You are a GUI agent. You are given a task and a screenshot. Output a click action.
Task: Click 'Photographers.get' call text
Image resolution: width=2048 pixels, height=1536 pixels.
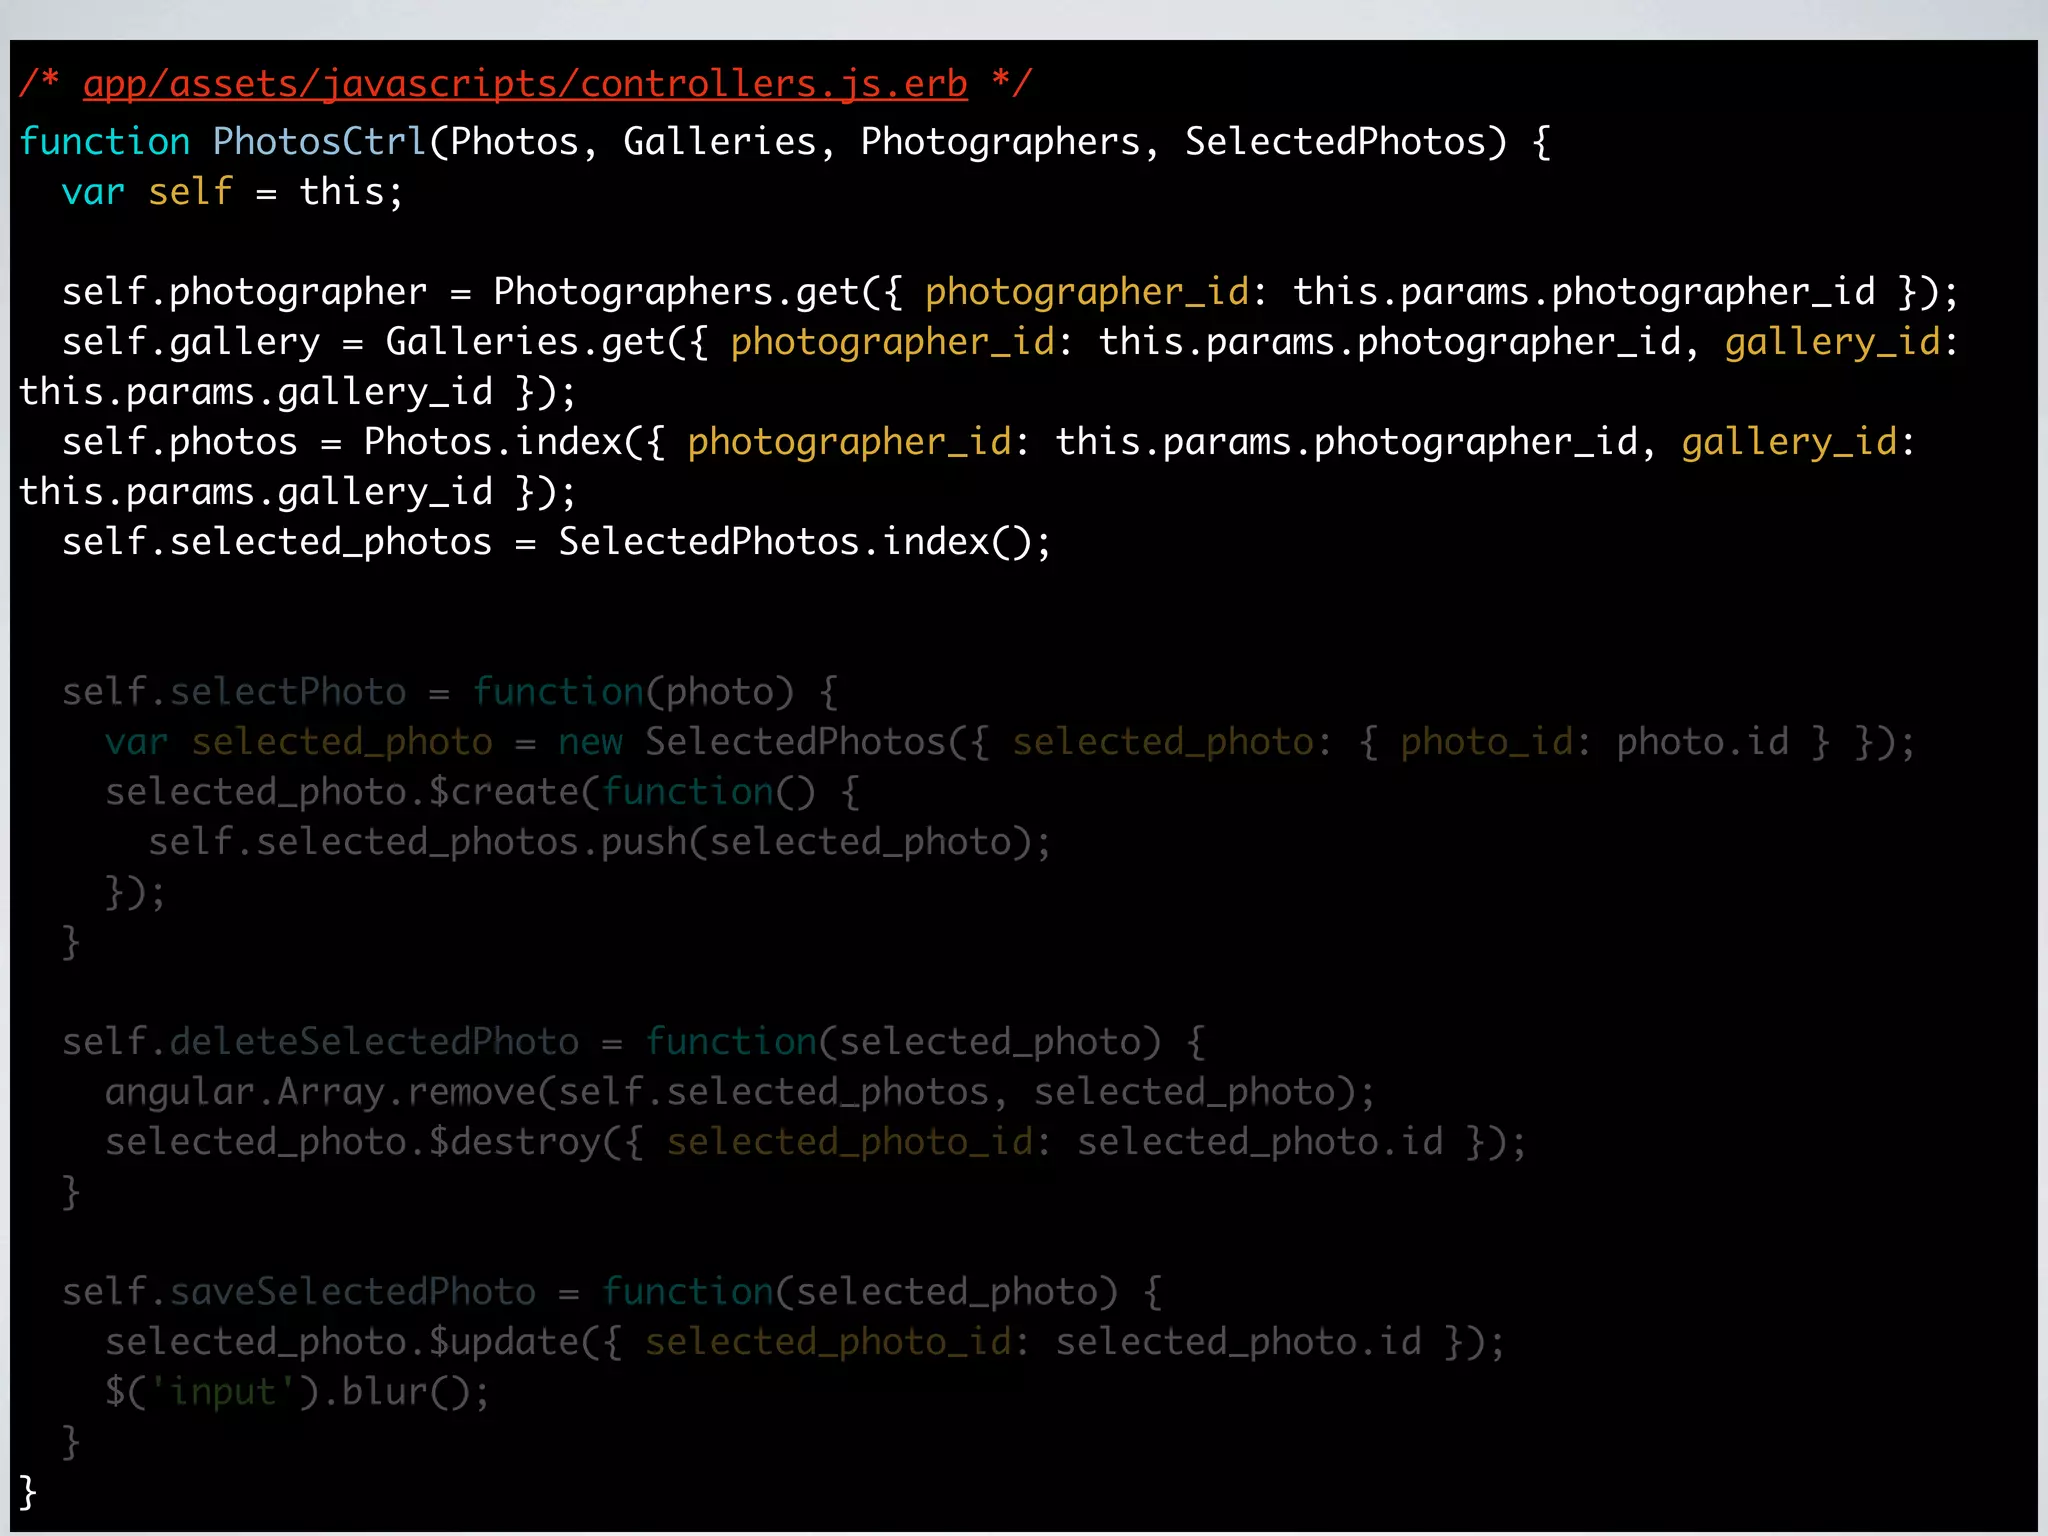click(x=676, y=293)
